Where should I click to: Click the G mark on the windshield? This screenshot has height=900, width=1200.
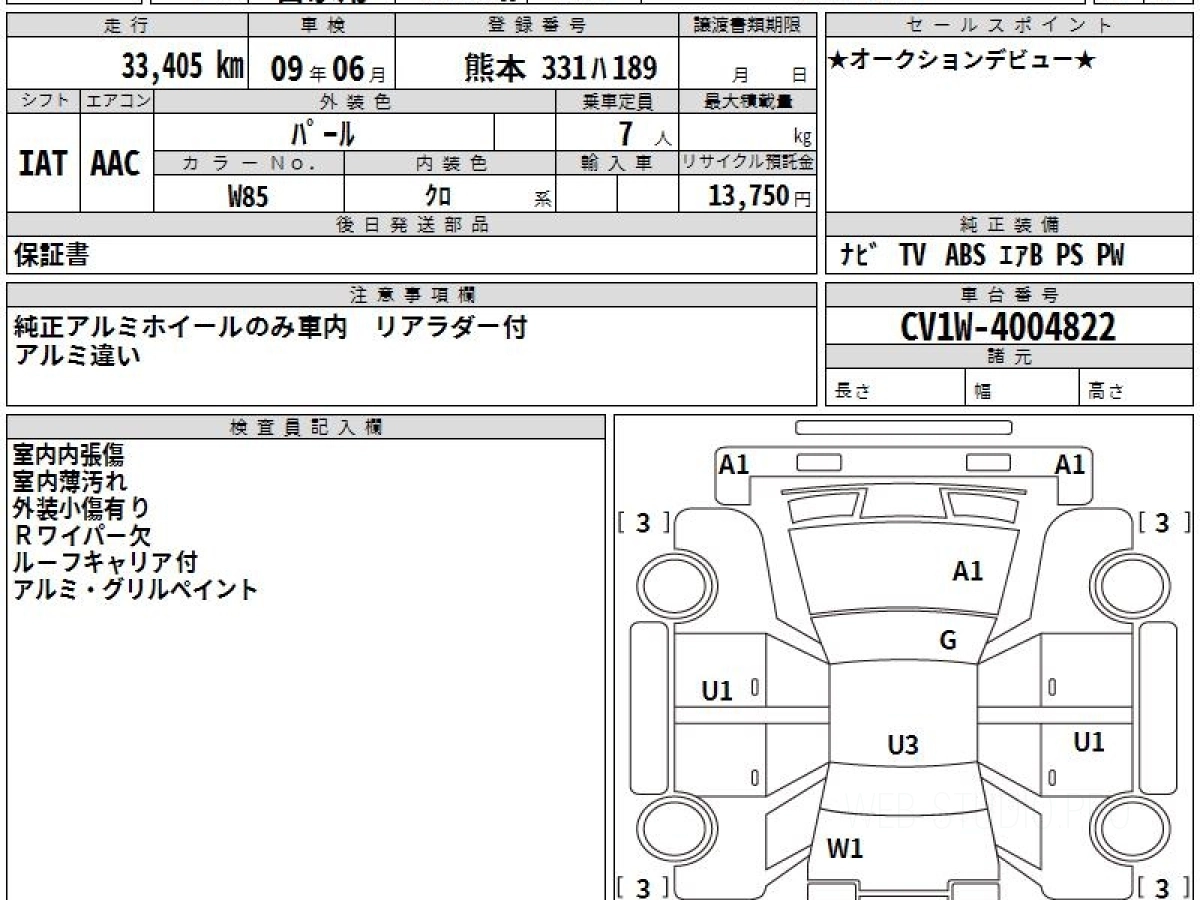pos(948,641)
